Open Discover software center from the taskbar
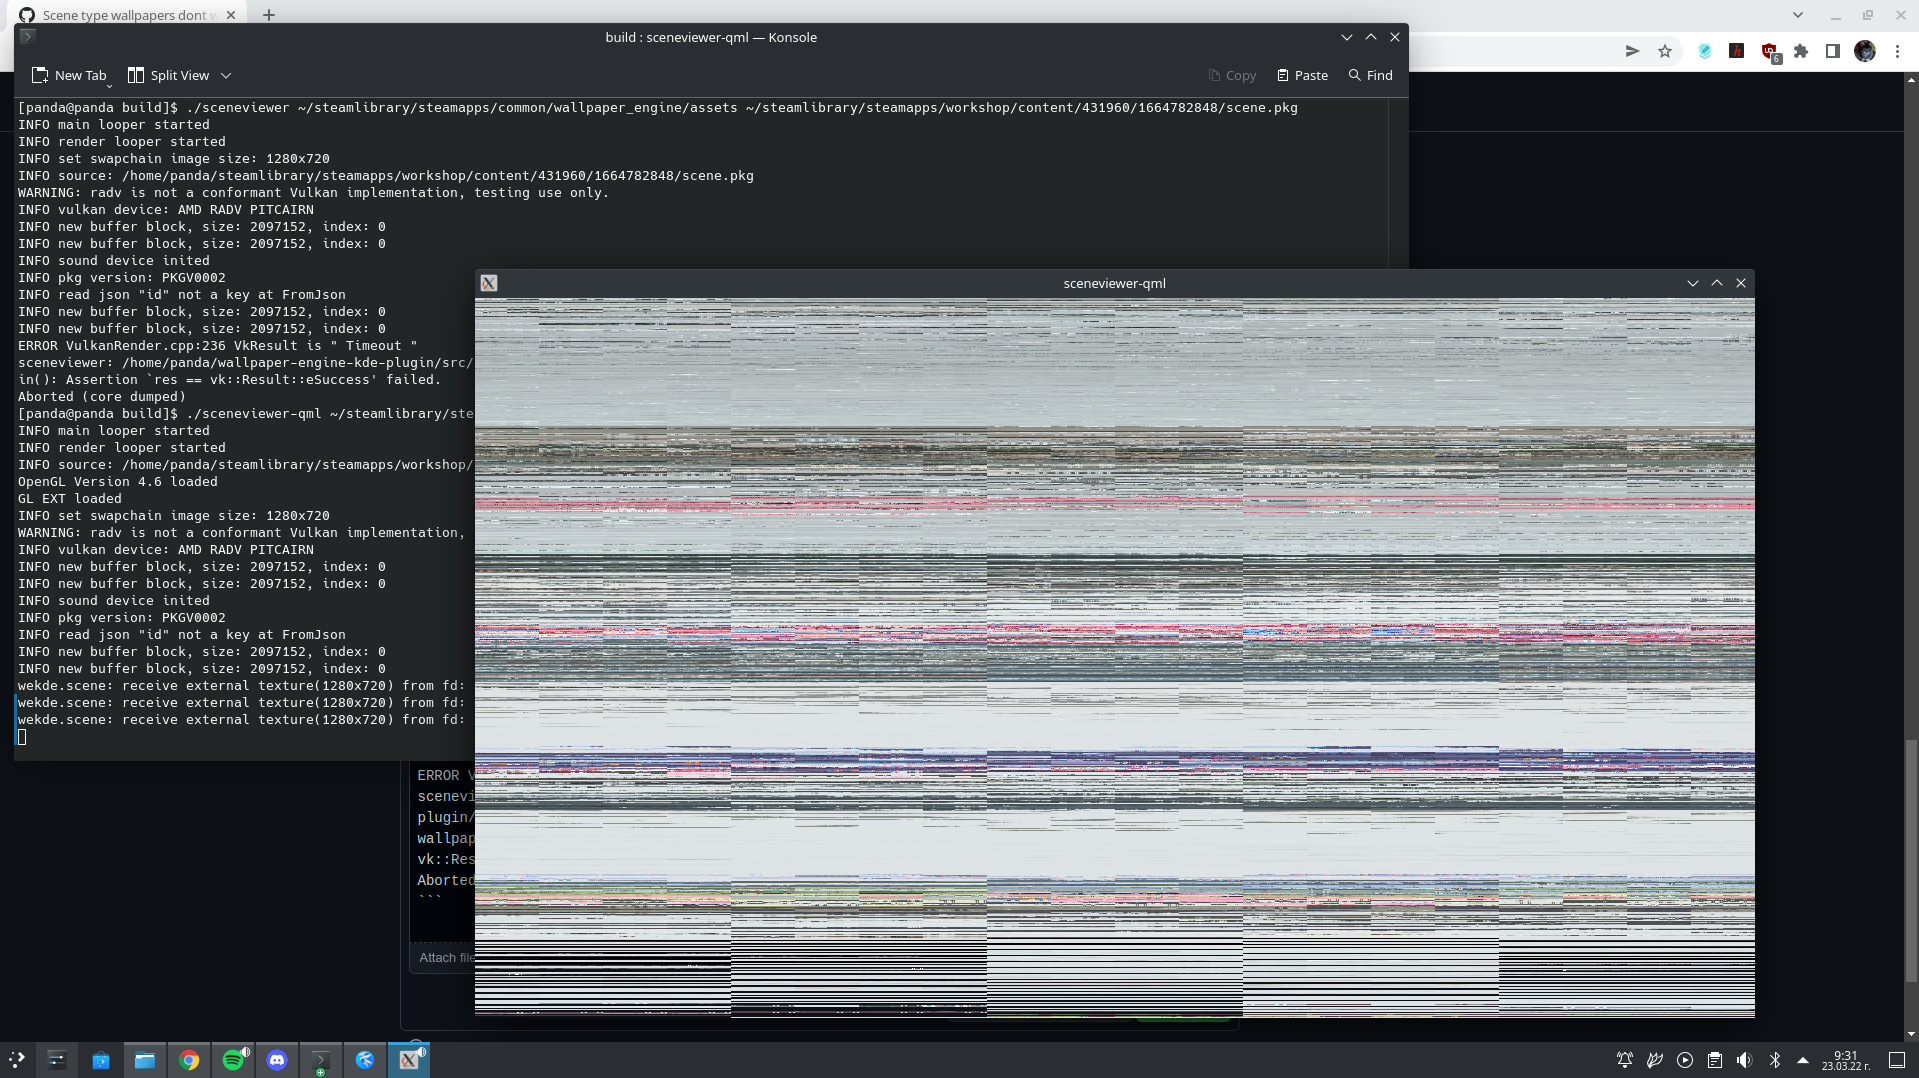Viewport: 1919px width, 1078px height. pyautogui.click(x=101, y=1061)
